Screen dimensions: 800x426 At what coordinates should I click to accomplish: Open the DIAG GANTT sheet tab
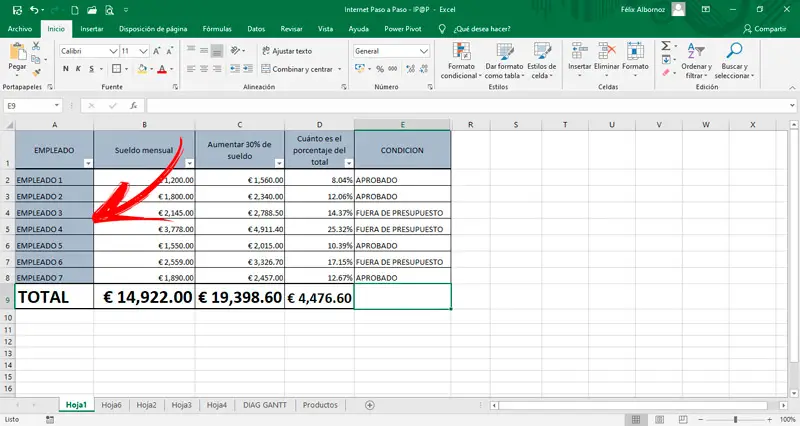[x=265, y=405]
